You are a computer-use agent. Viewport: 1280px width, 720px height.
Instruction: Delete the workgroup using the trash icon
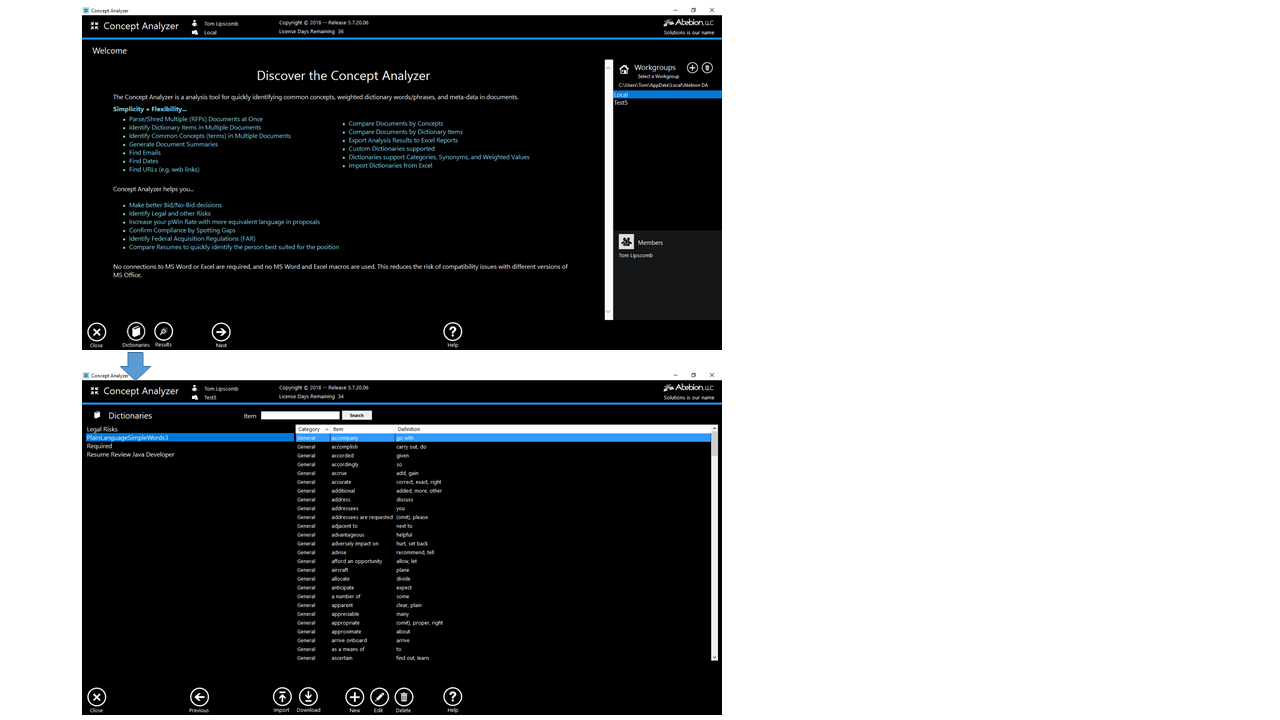pyautogui.click(x=707, y=68)
